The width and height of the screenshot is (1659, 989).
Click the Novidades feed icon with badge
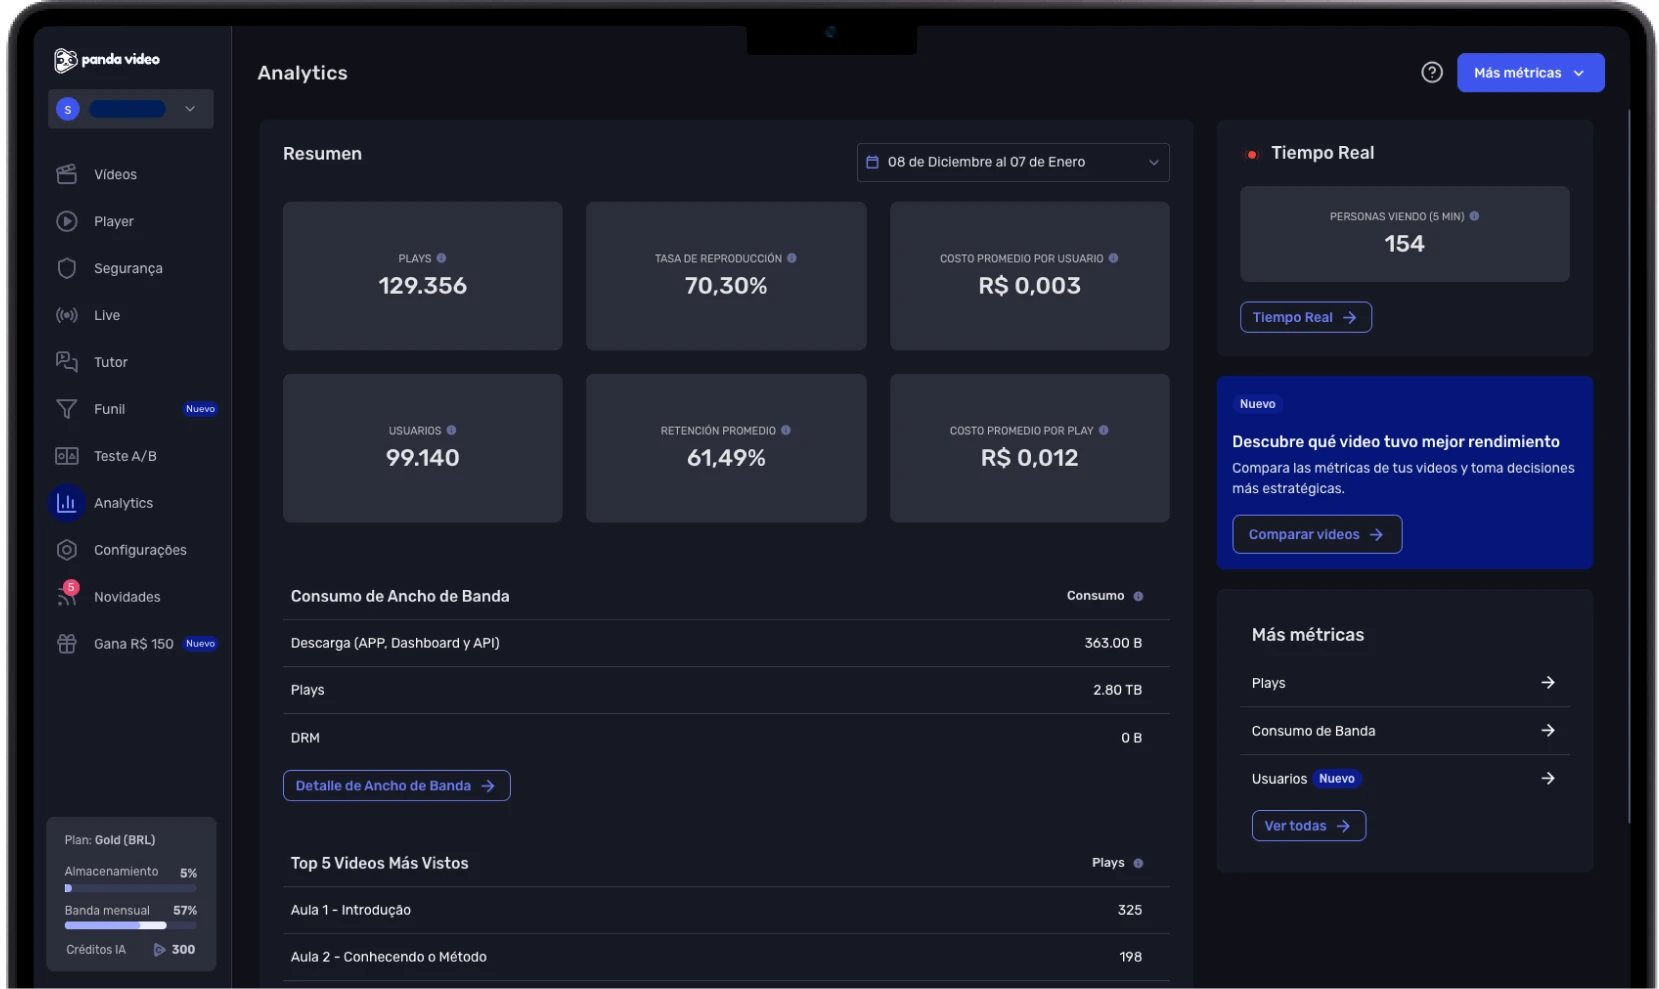coord(67,595)
